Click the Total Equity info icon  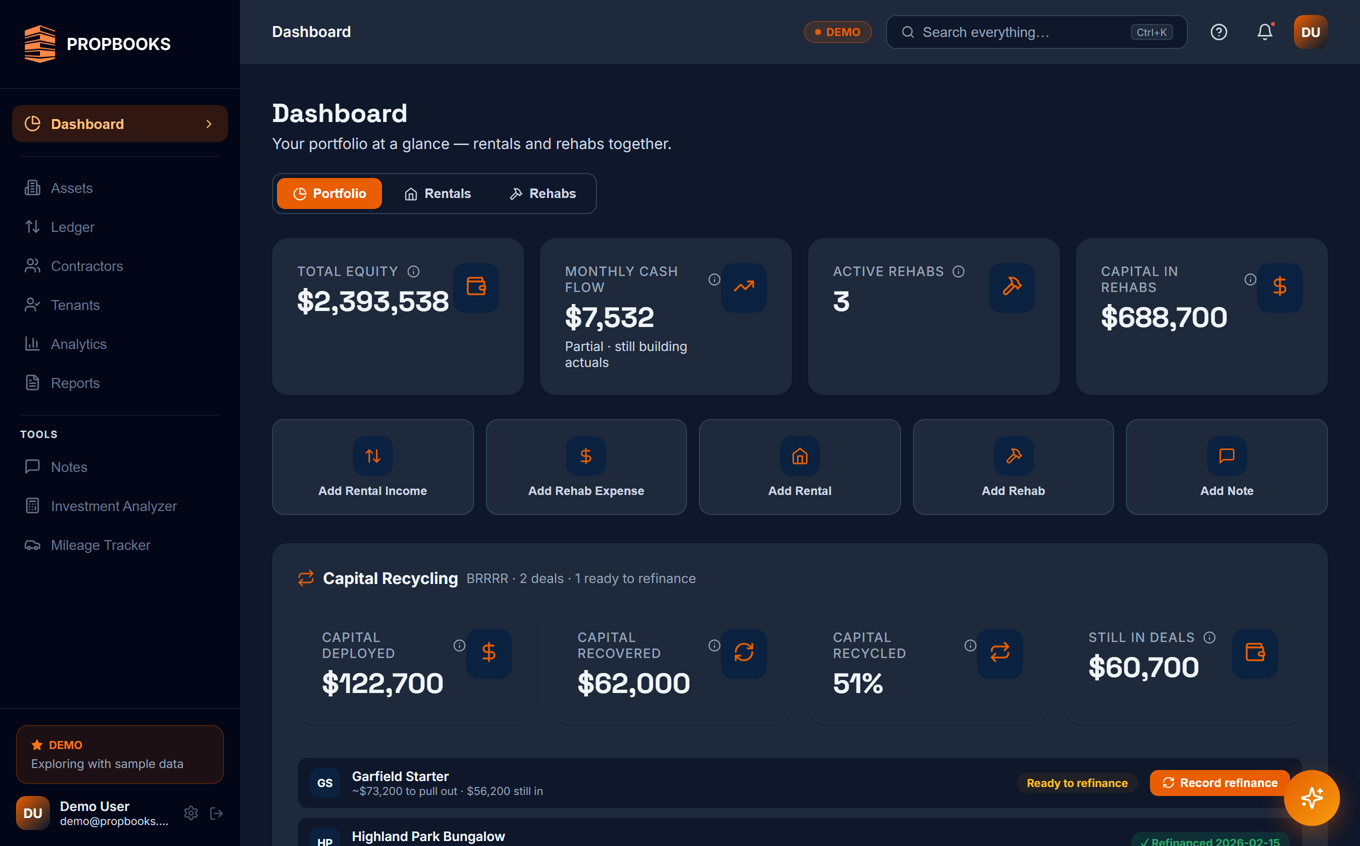tap(413, 271)
